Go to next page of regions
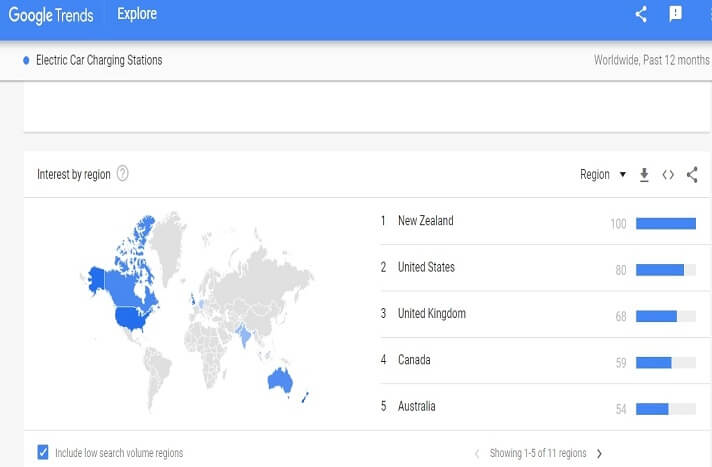The width and height of the screenshot is (712, 467). (599, 454)
